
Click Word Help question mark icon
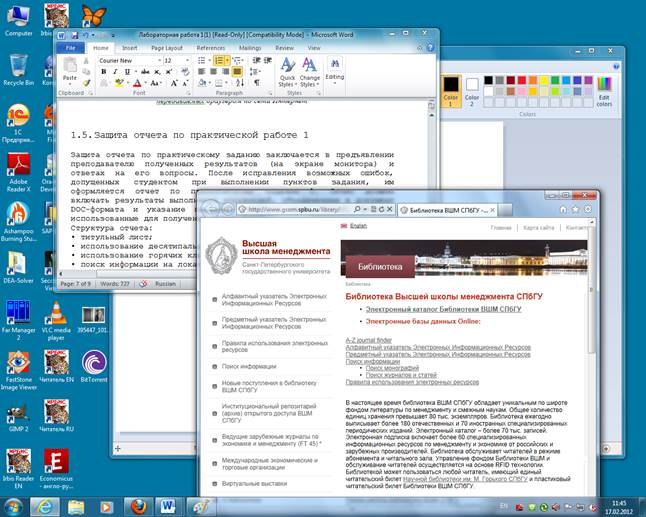(x=431, y=48)
